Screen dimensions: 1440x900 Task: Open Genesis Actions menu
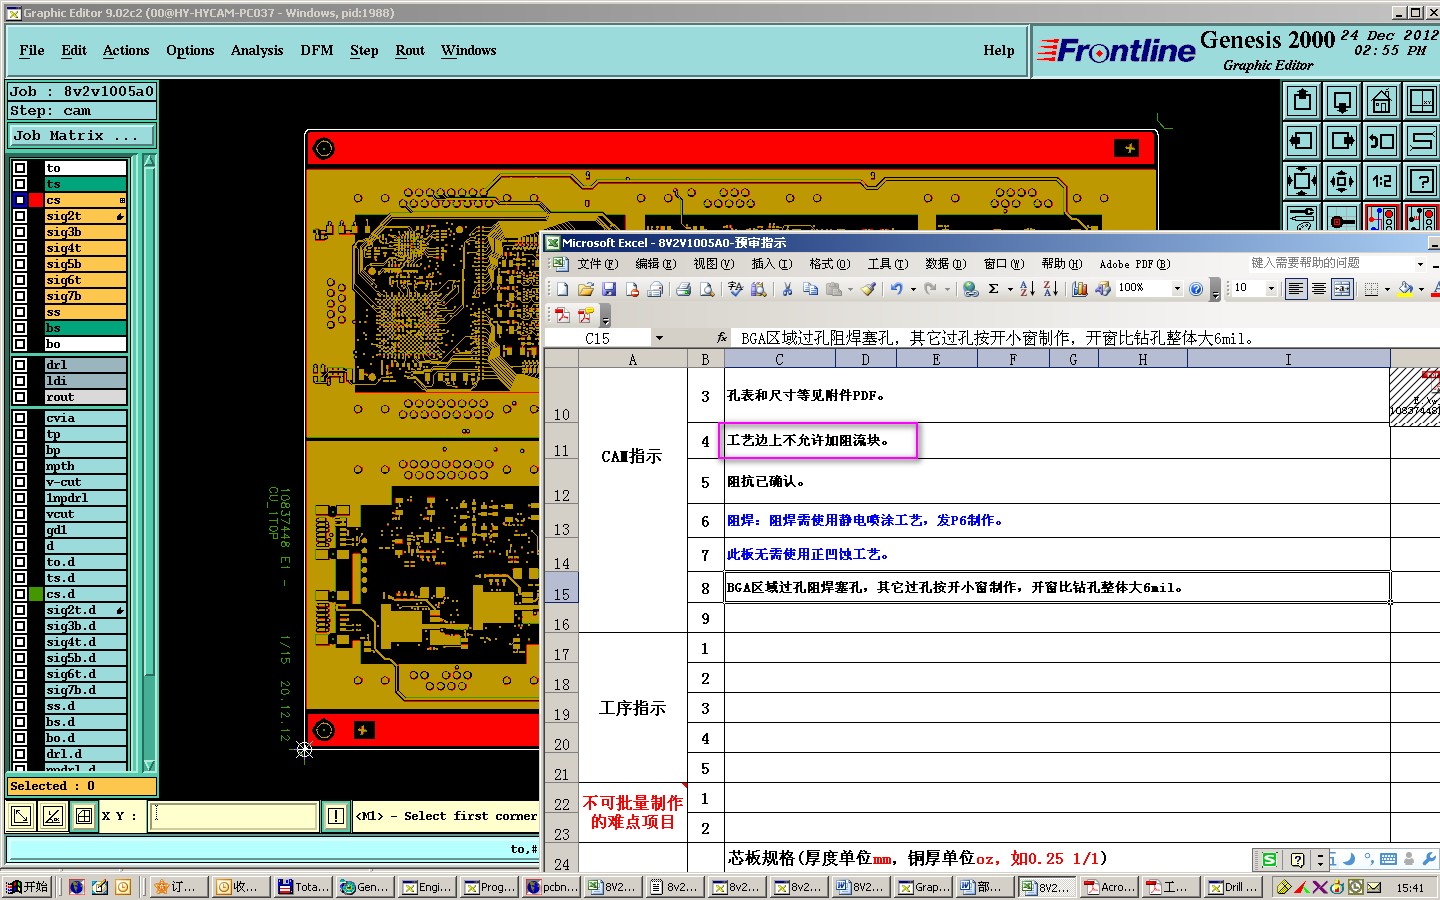(x=126, y=51)
